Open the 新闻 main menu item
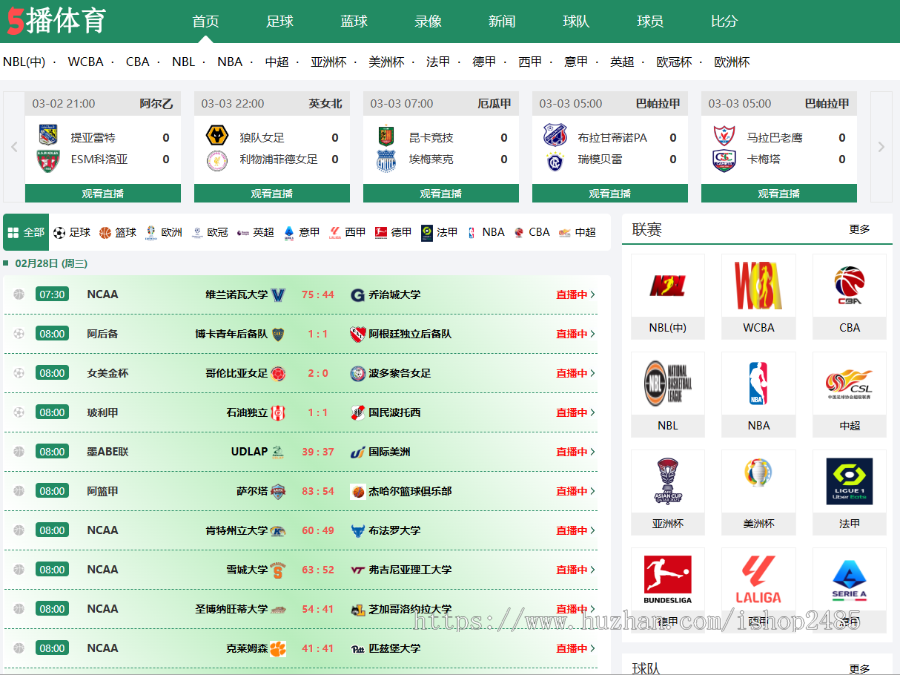The height and width of the screenshot is (675, 900). pyautogui.click(x=502, y=21)
